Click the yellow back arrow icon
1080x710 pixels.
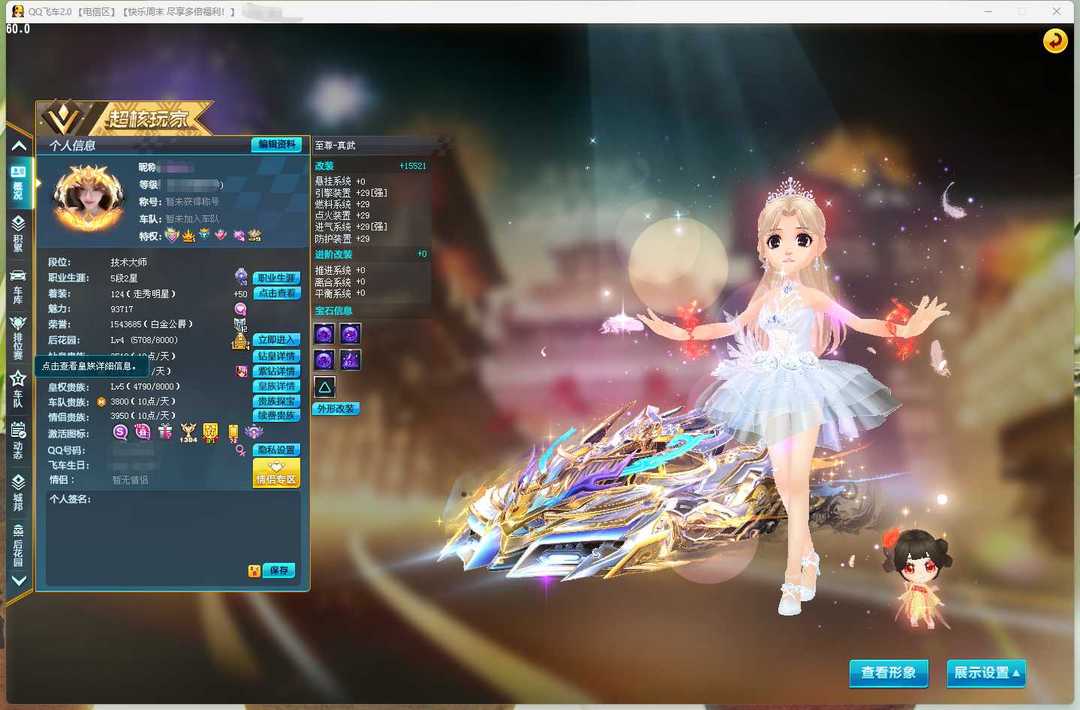click(x=1055, y=41)
